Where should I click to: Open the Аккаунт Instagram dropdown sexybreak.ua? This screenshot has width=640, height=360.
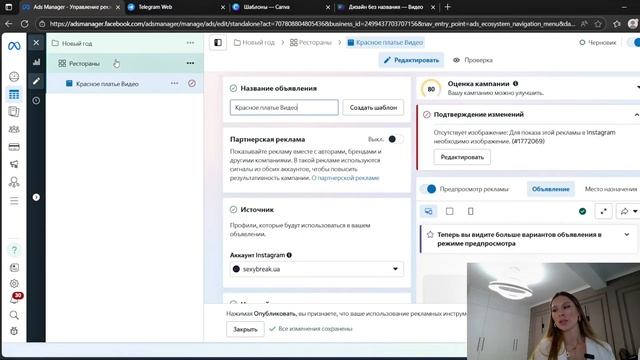pos(317,269)
